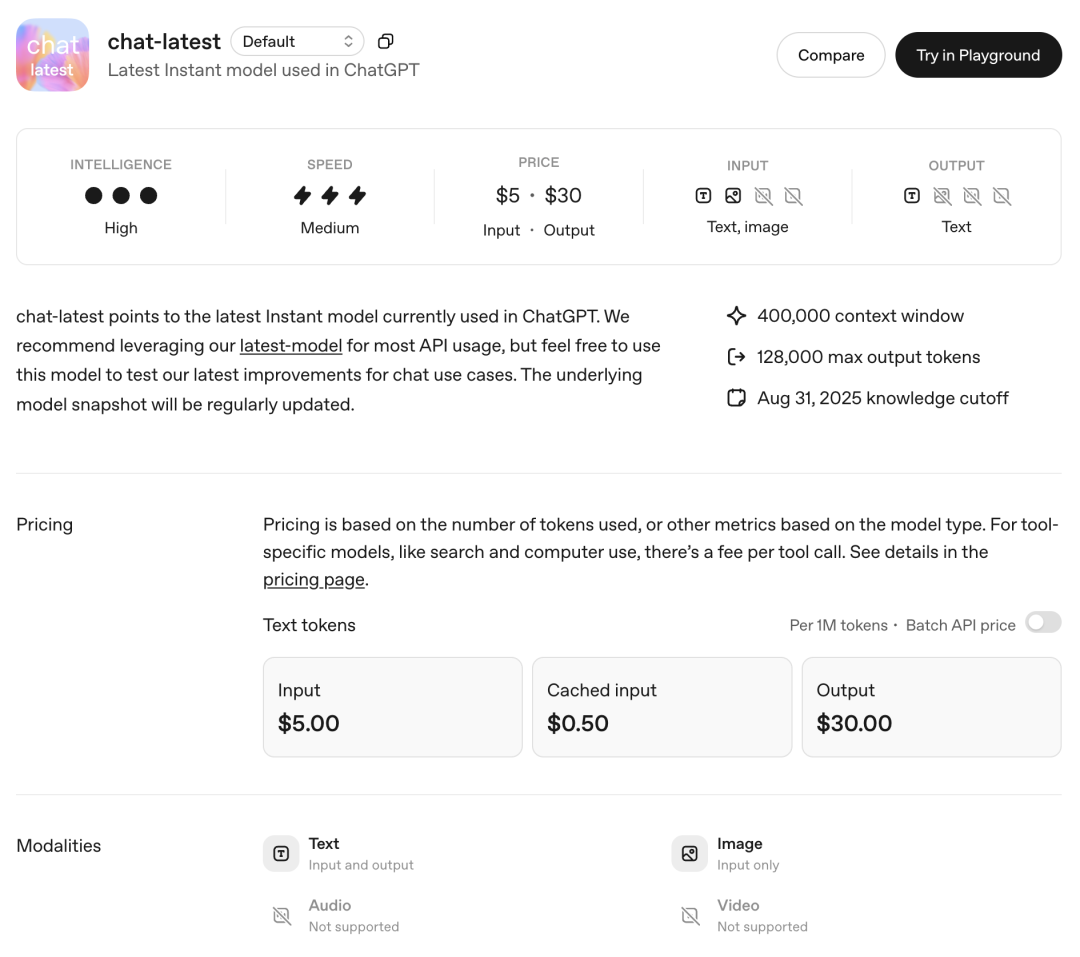The width and height of the screenshot is (1080, 957).
Task: Click the speed lightning bolts
Action: [x=330, y=196]
